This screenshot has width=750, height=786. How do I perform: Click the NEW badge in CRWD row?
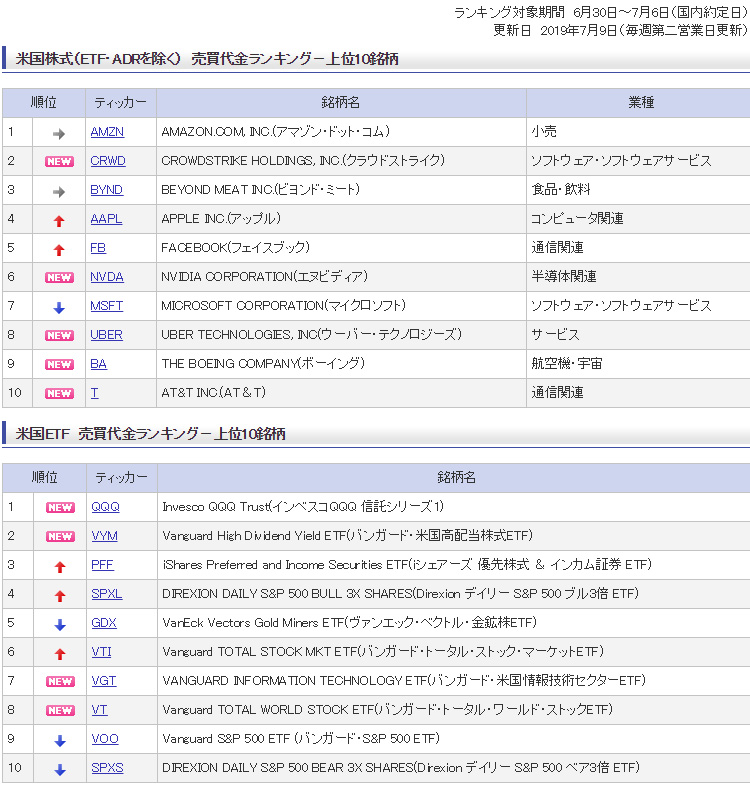click(x=59, y=161)
